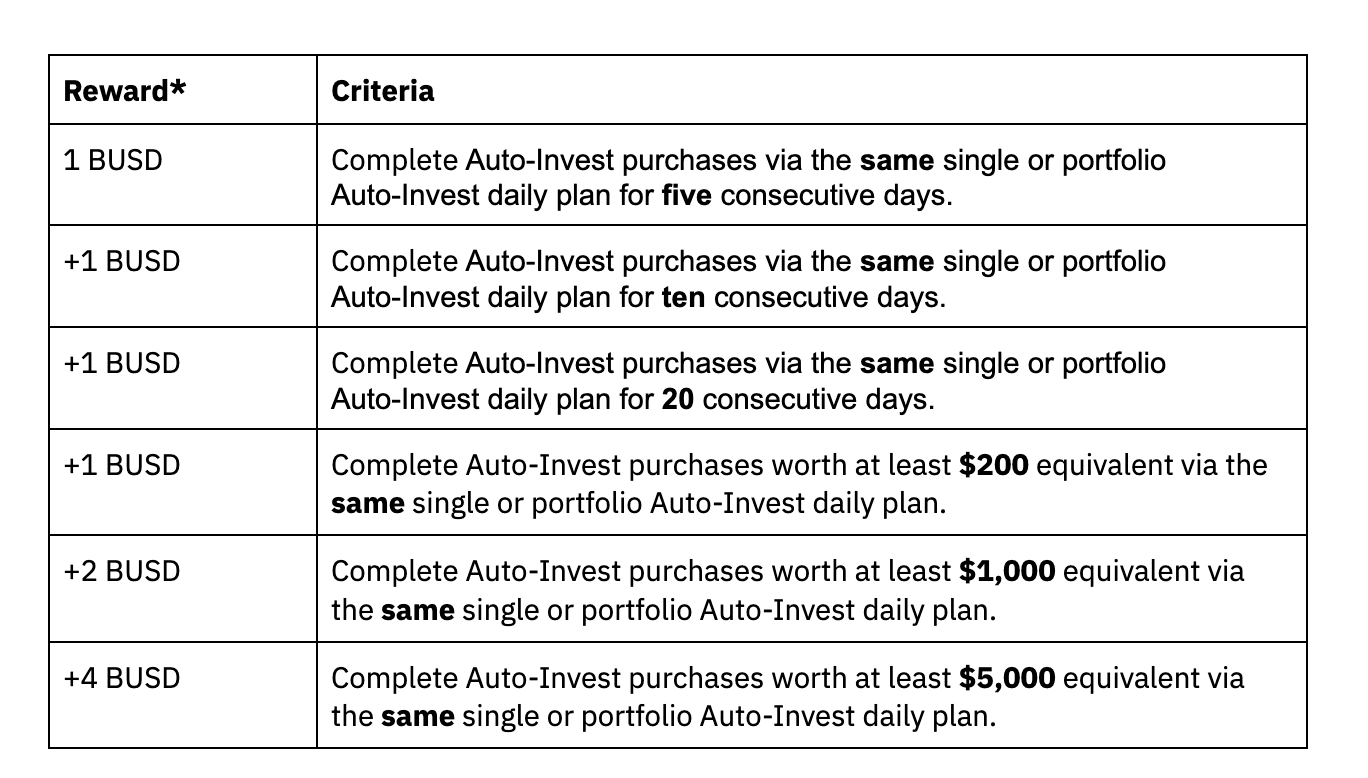This screenshot has width=1368, height=778.
Task: Click the Criteria column header
Action: [x=382, y=91]
